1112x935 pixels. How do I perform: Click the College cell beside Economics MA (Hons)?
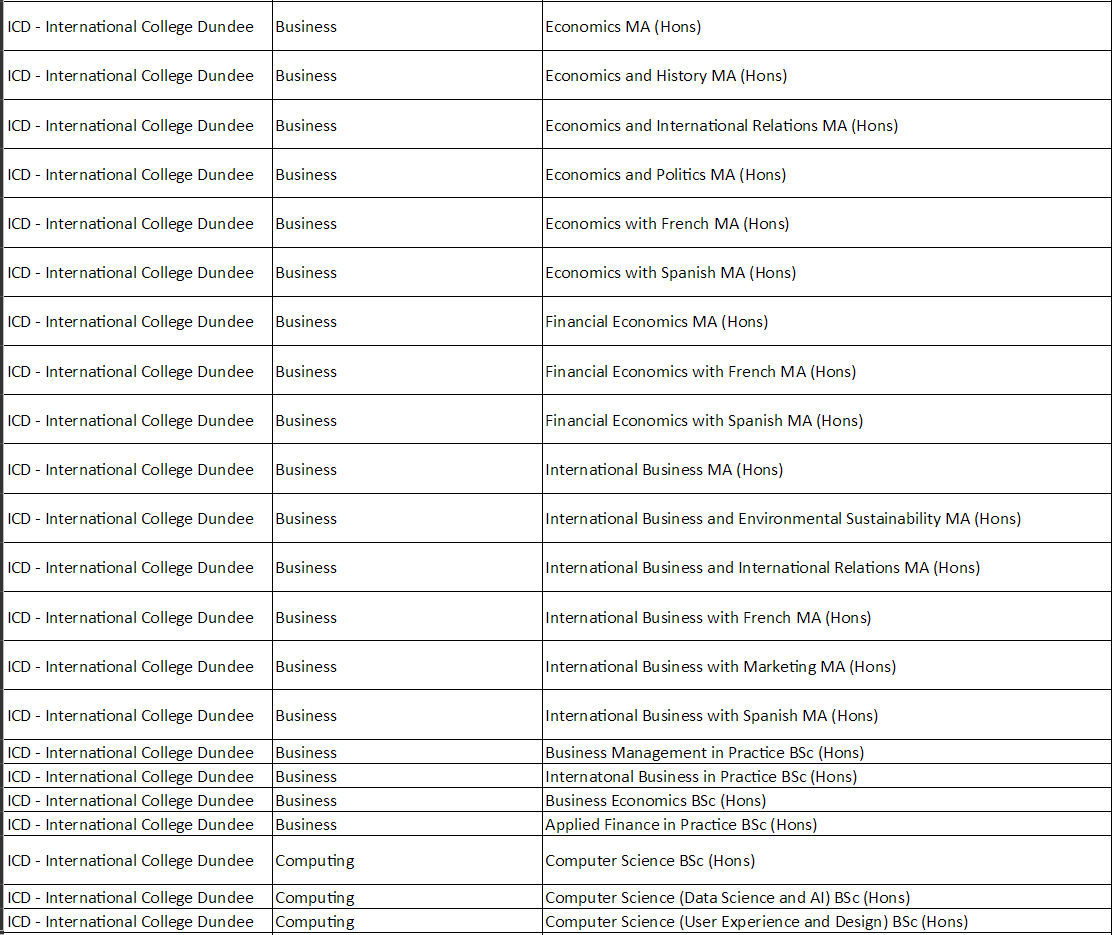click(138, 26)
